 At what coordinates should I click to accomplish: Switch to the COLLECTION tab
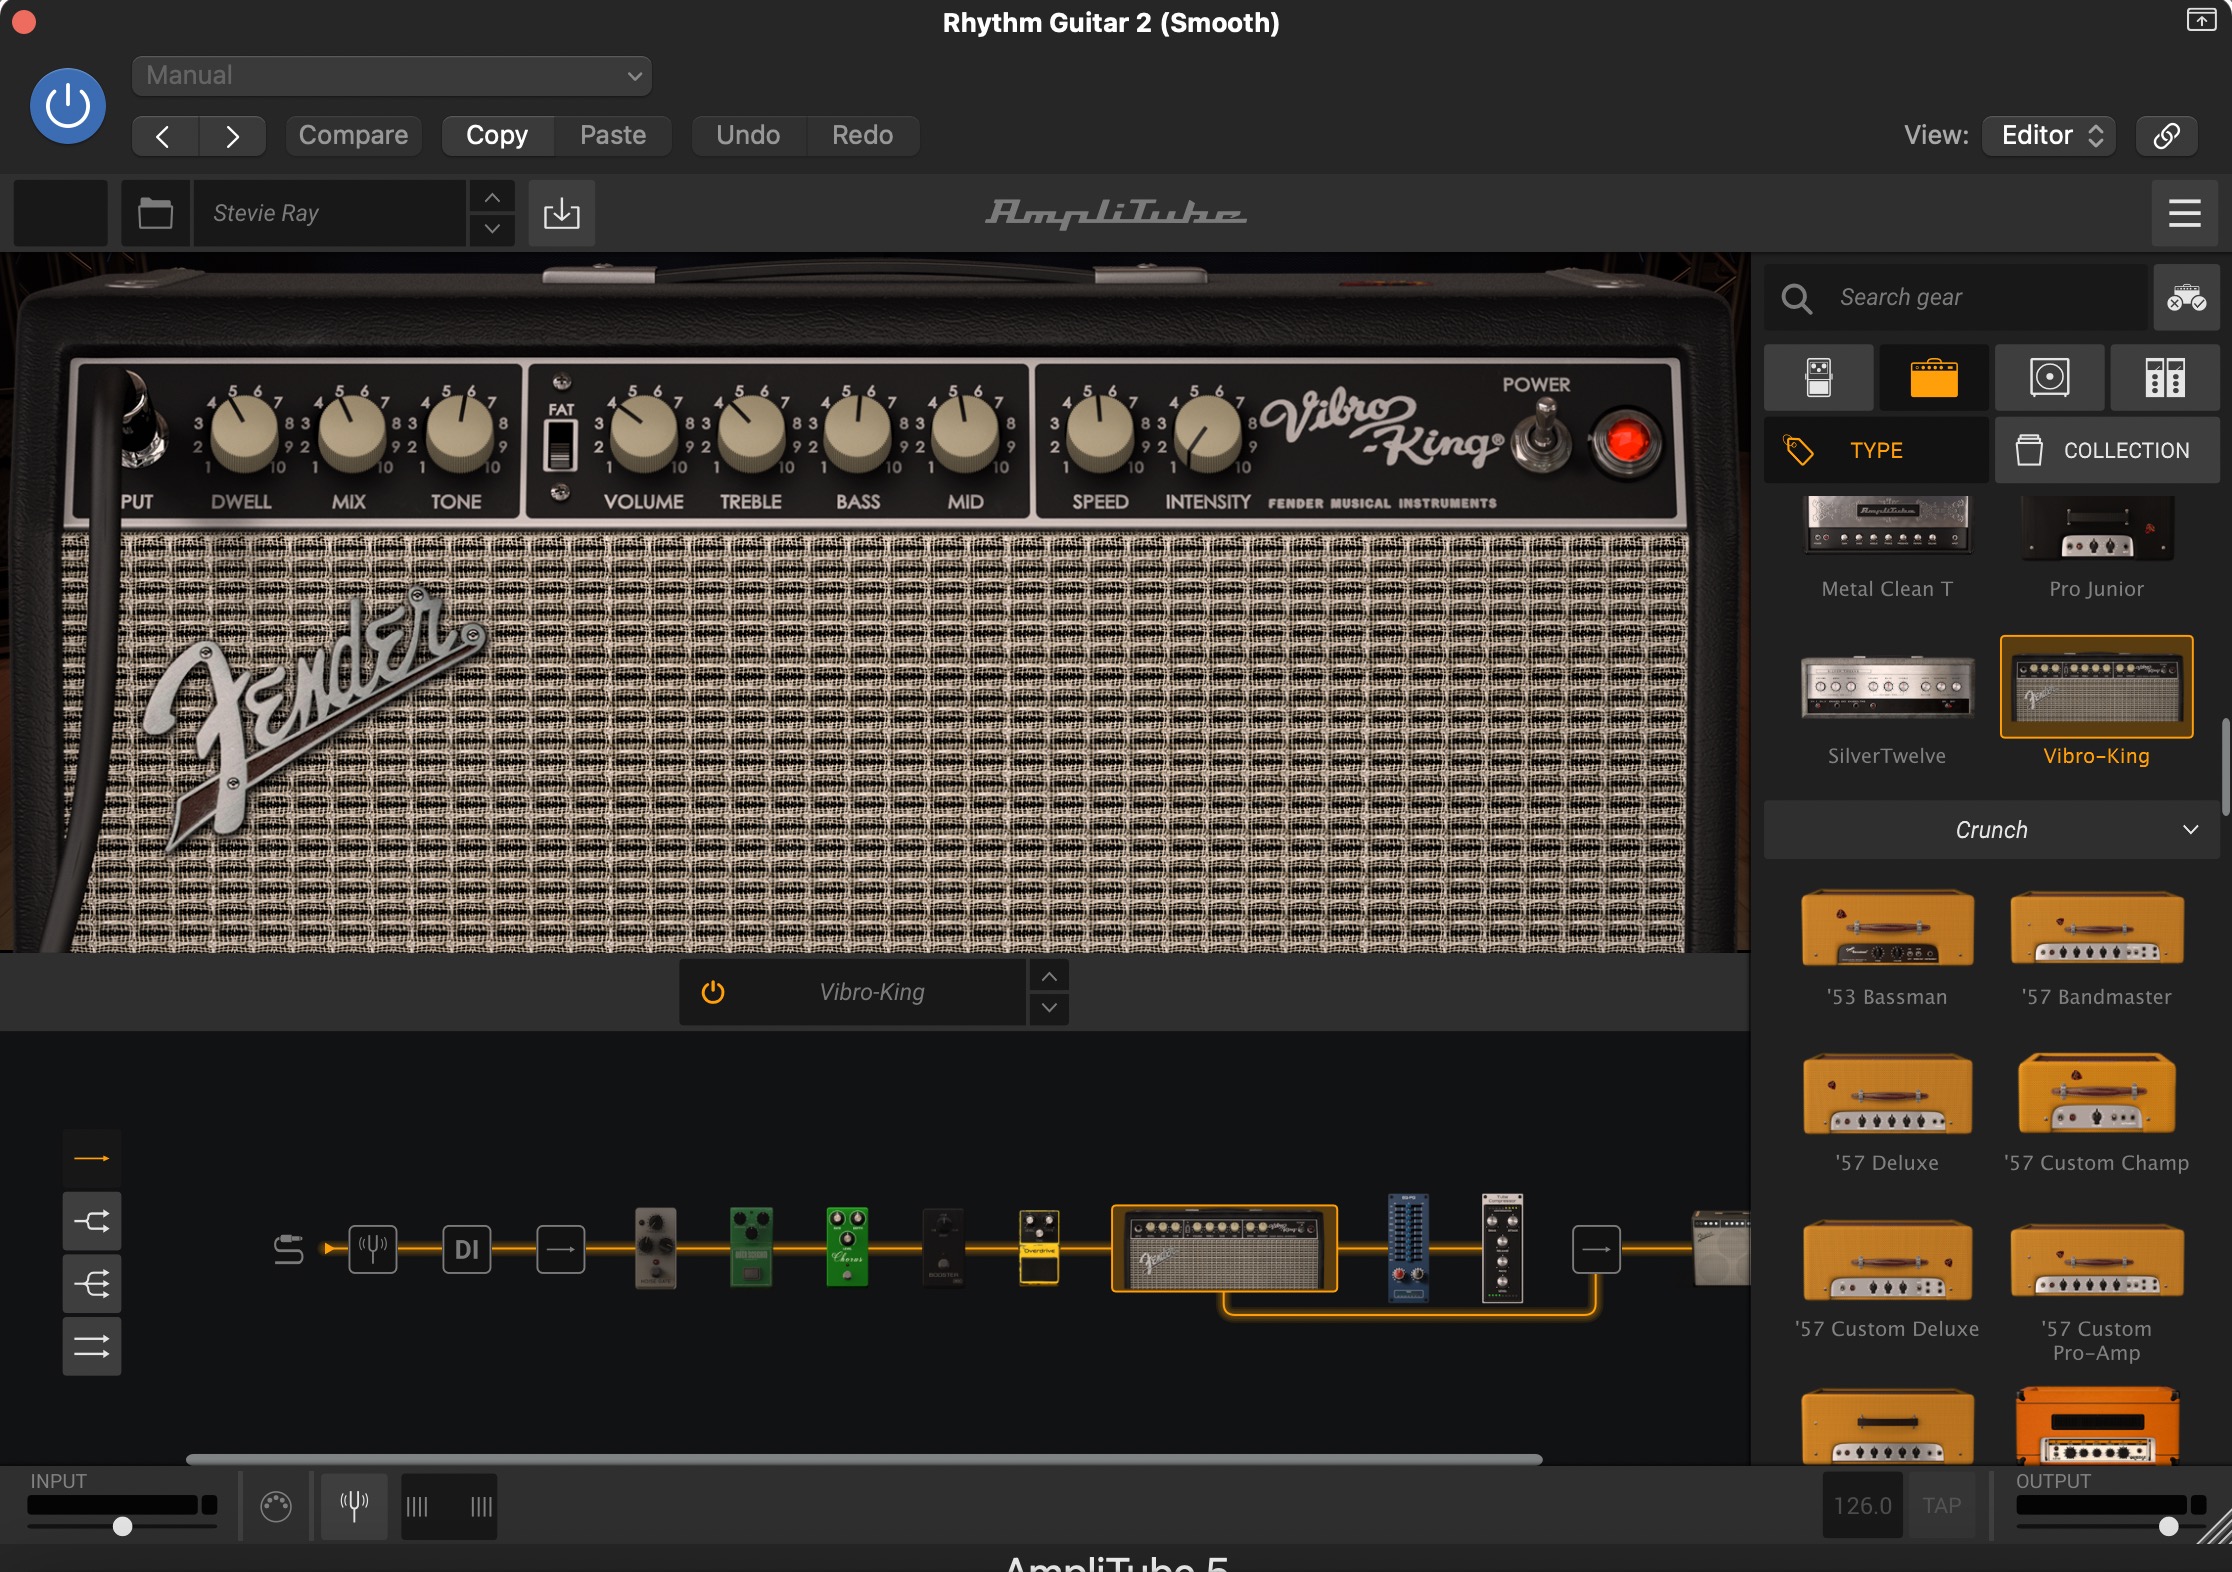click(2107, 450)
